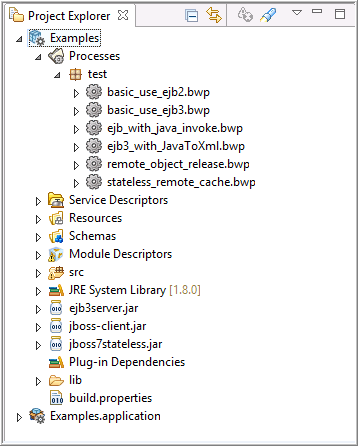Collapse the Processes folder node

click(x=38, y=57)
